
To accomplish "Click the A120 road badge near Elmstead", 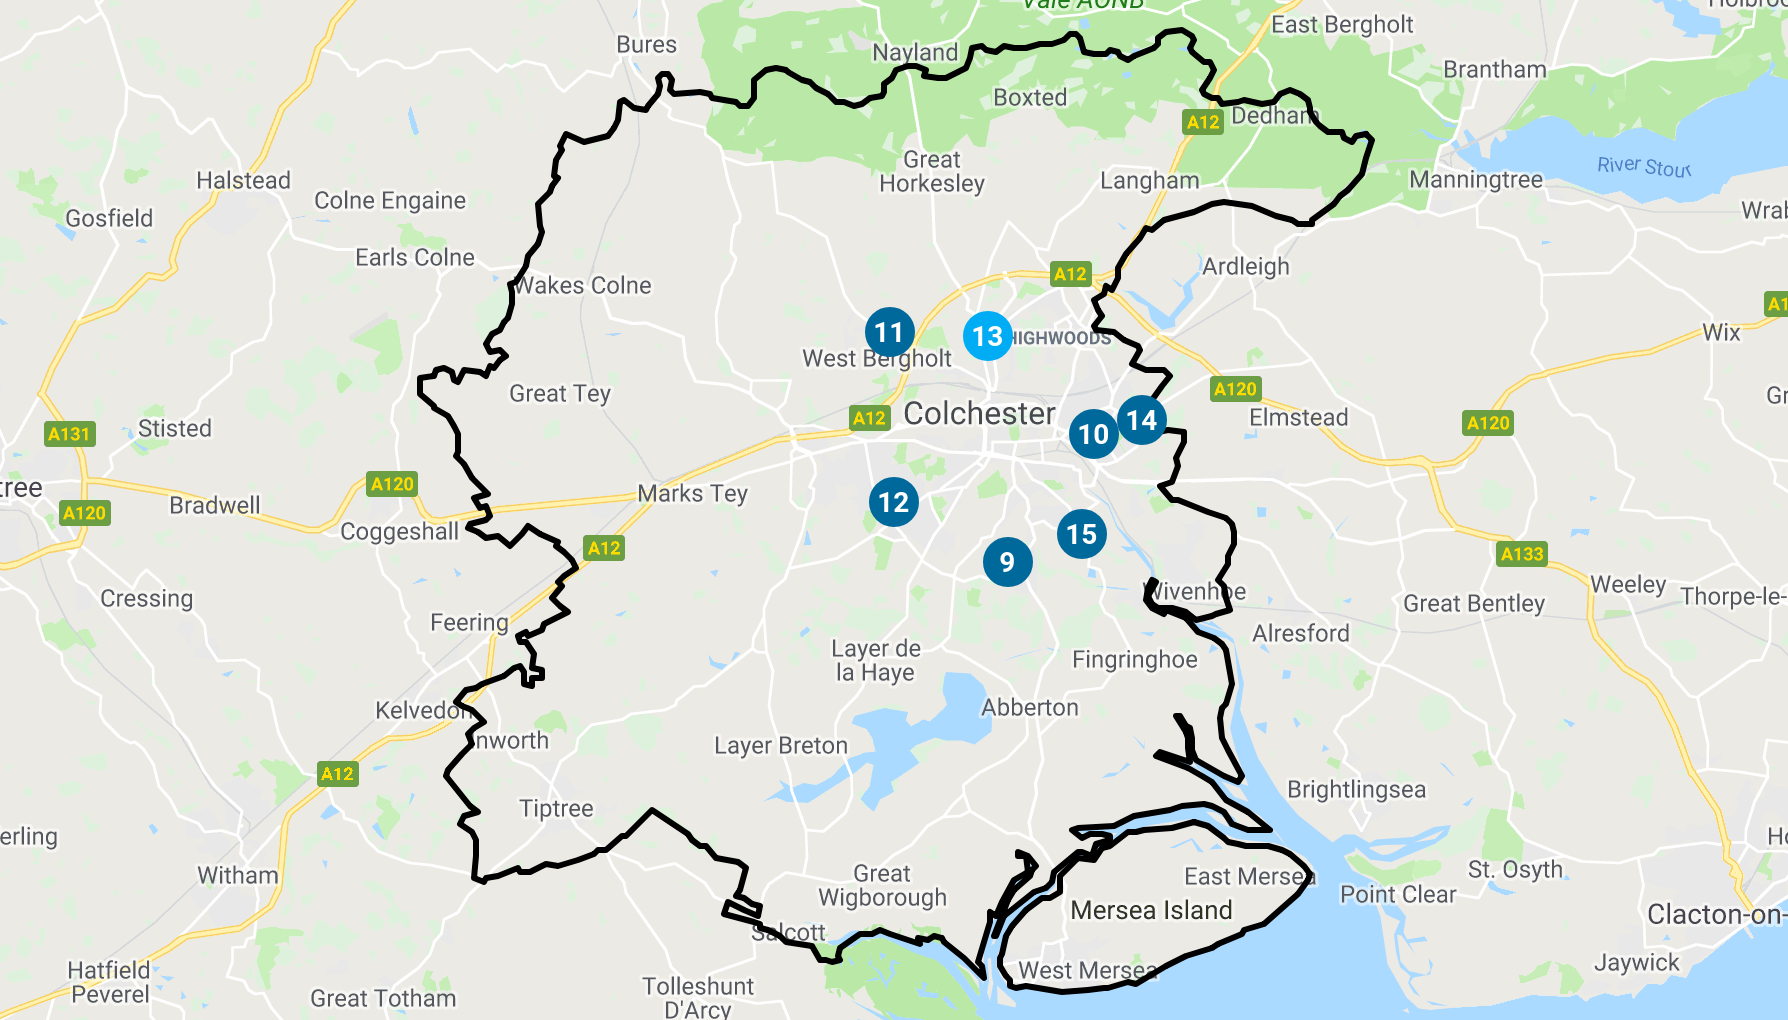I will tap(1235, 389).
